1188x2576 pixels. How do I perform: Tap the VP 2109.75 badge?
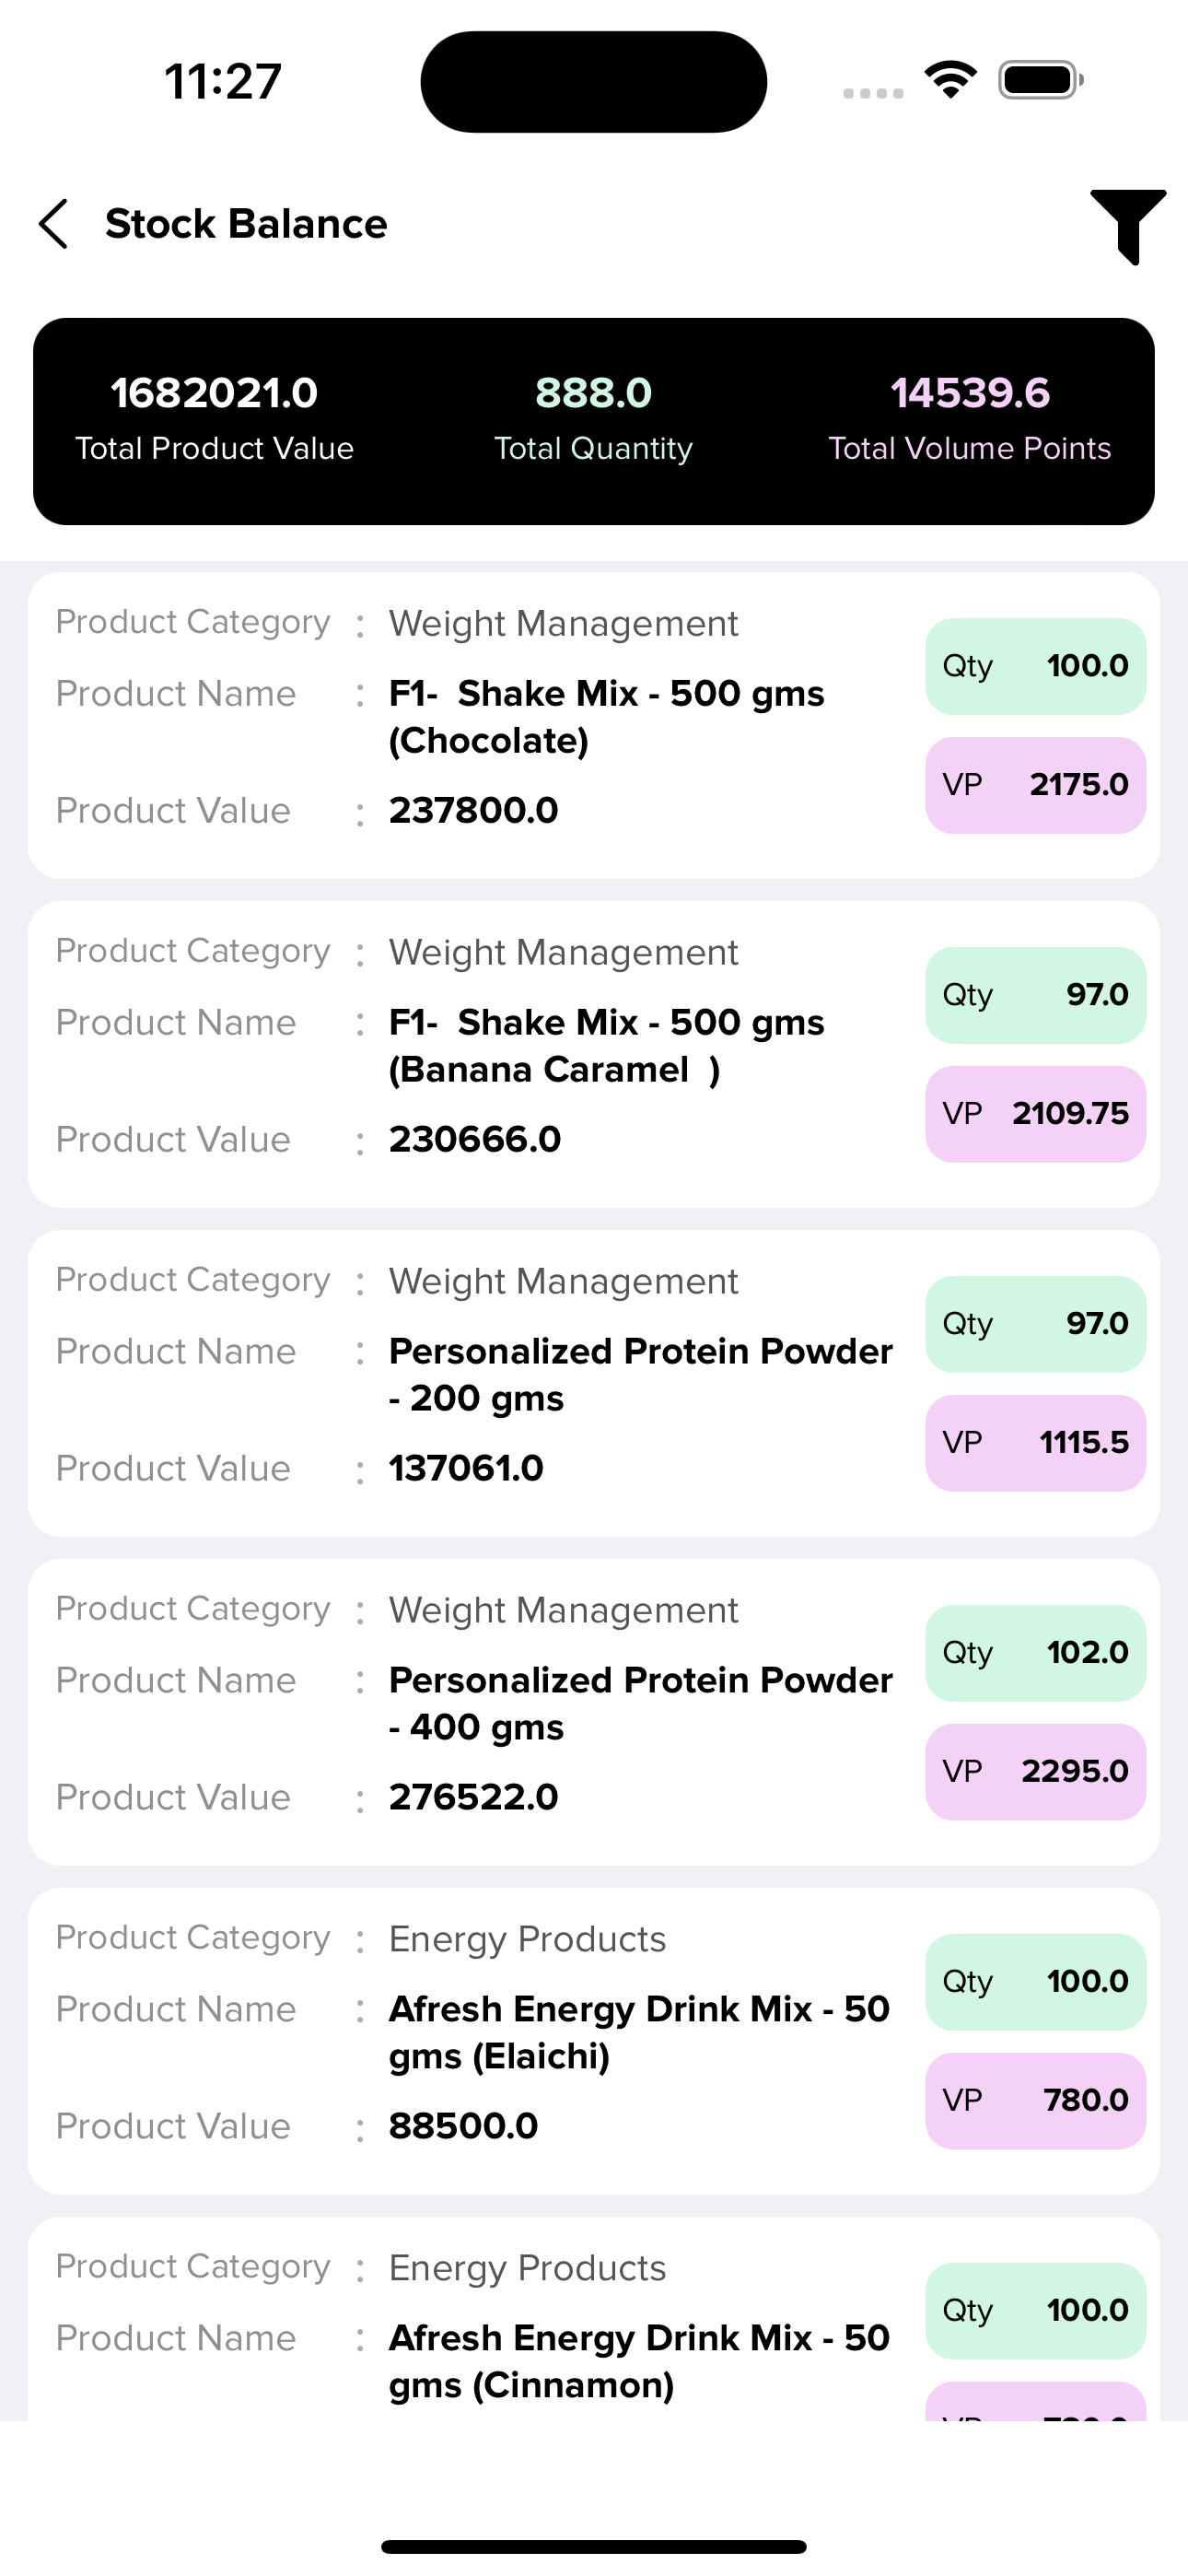tap(1035, 1114)
